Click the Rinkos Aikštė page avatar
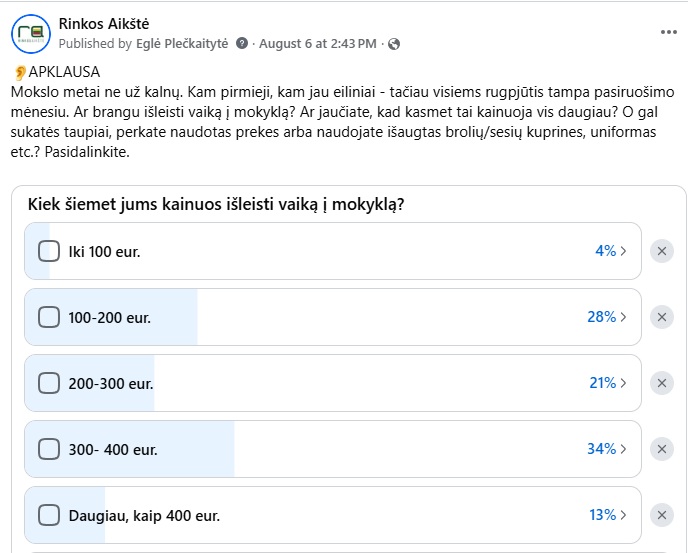The image size is (688, 553). [x=31, y=34]
